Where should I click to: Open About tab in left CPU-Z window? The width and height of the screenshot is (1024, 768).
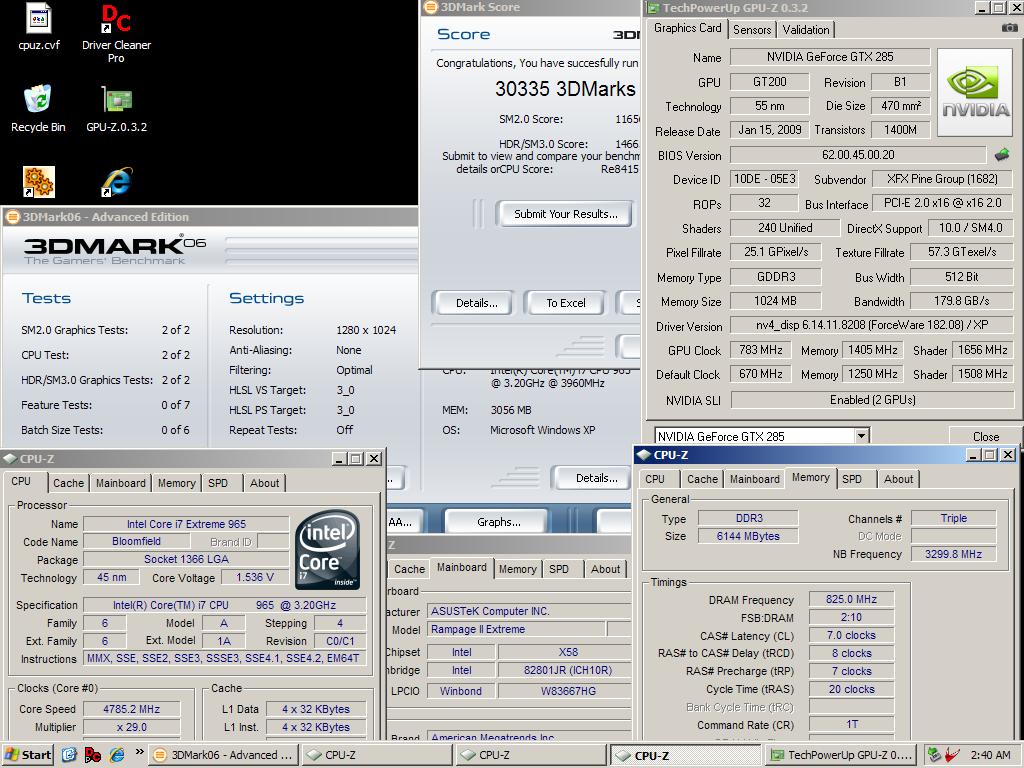[264, 483]
